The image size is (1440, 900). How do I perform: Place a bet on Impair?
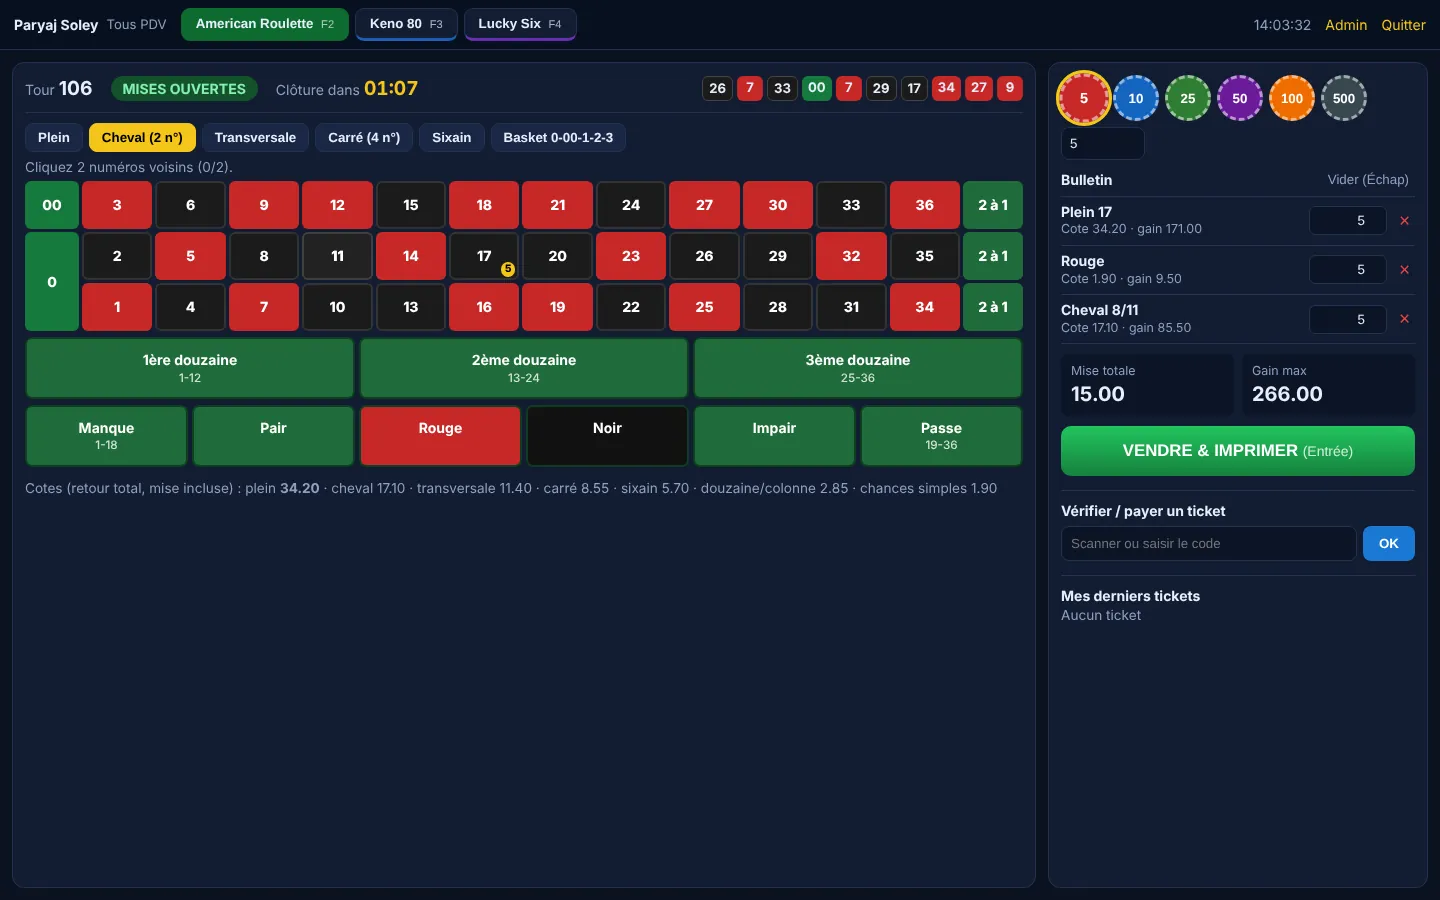click(774, 436)
